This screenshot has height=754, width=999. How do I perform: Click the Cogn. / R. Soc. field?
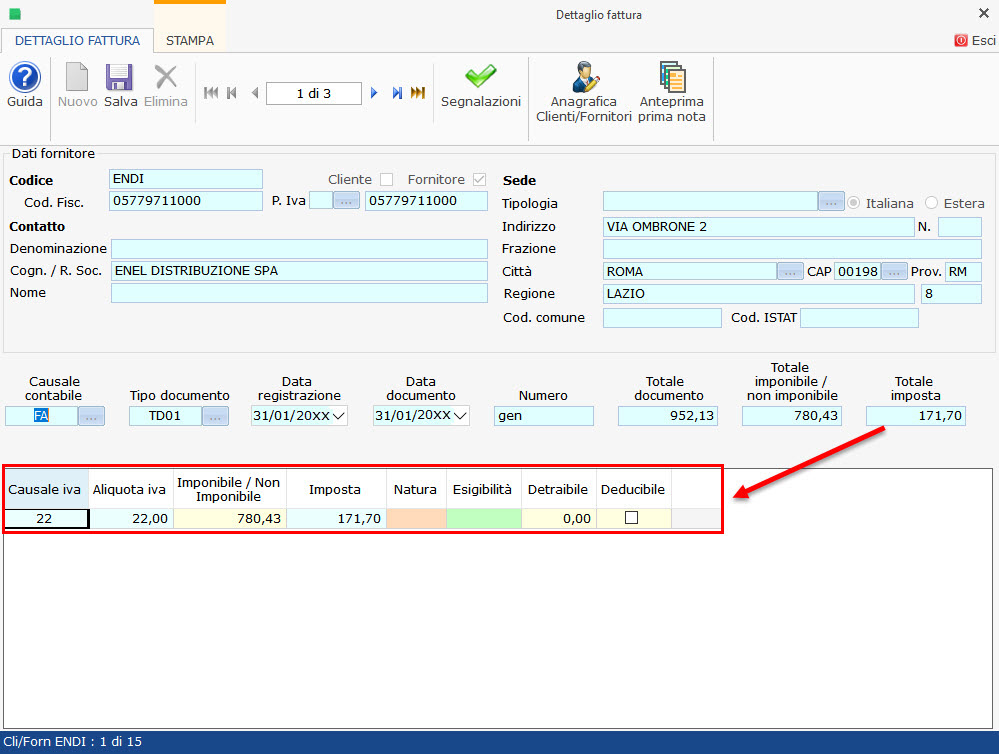click(x=299, y=271)
